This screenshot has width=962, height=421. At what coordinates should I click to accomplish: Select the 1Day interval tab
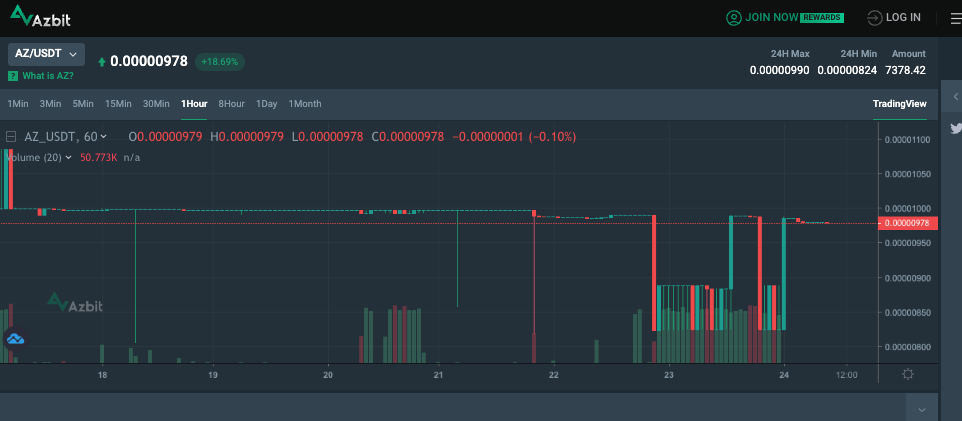pos(266,104)
